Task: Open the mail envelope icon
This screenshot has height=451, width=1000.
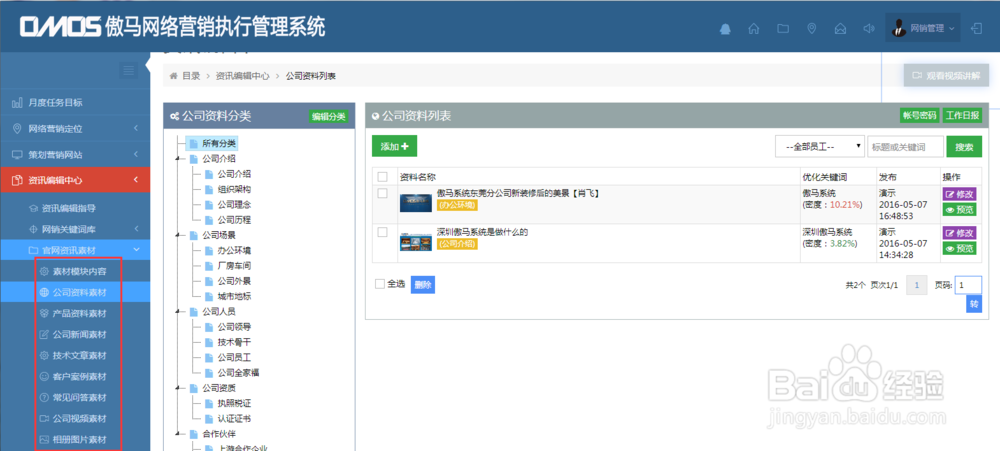Action: pyautogui.click(x=841, y=29)
